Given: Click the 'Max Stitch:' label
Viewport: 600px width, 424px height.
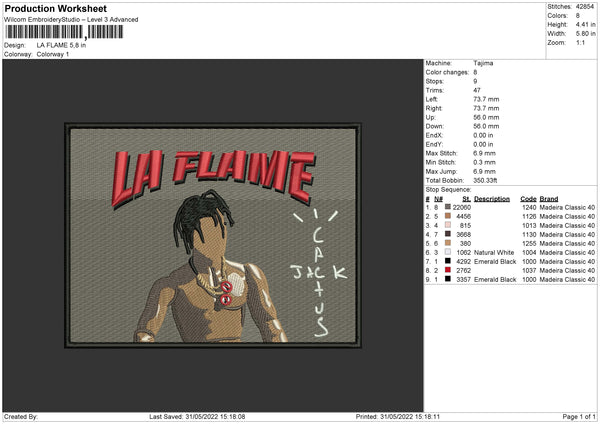Looking at the screenshot, I should pos(441,153).
